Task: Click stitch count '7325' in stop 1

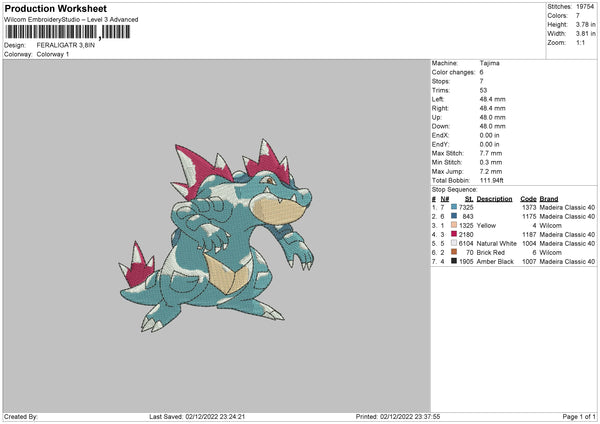Action: pos(466,207)
